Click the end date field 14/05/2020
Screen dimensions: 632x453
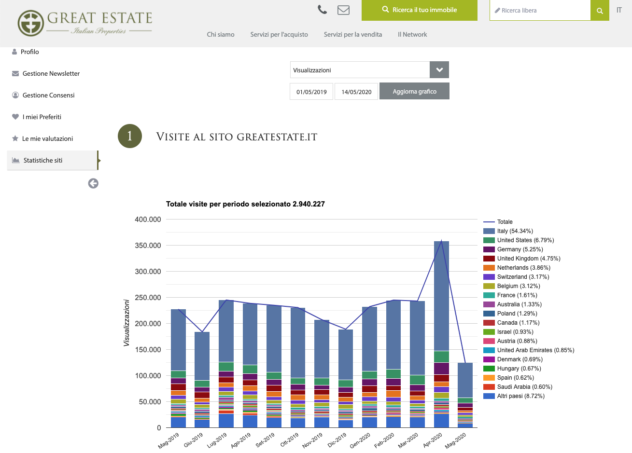(x=356, y=92)
